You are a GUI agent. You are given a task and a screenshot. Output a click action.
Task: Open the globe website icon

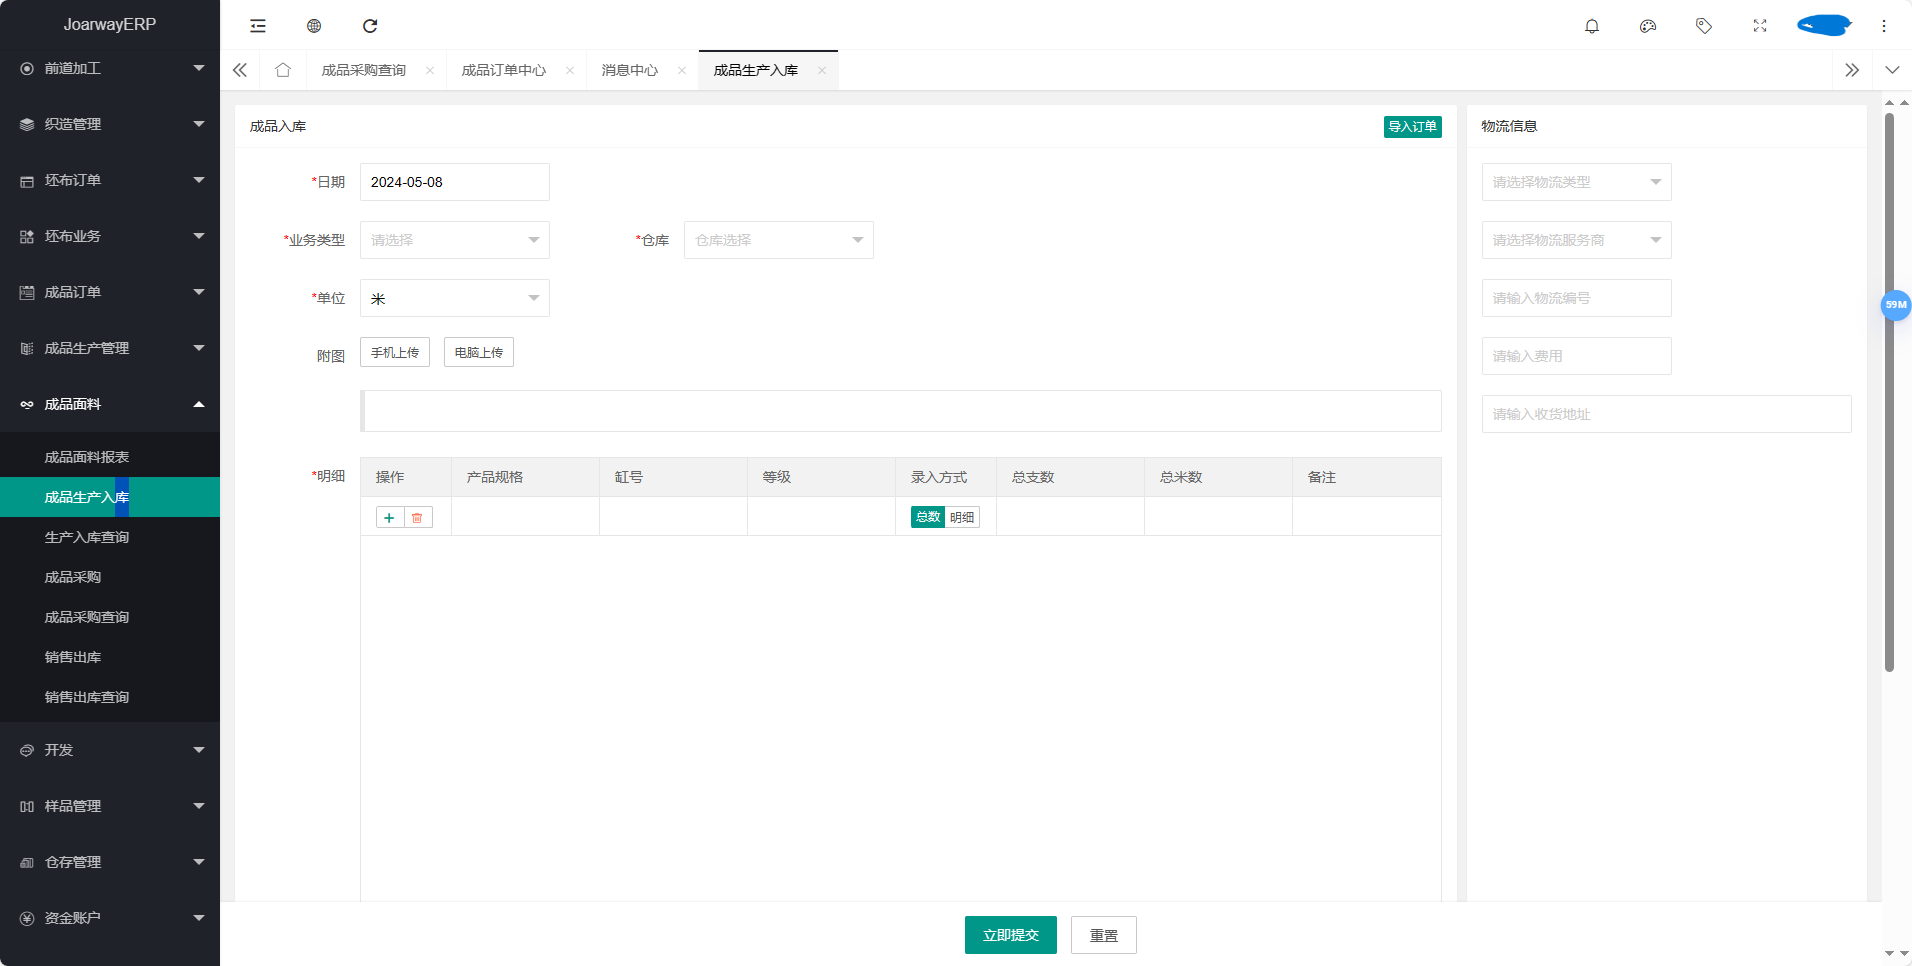(314, 26)
